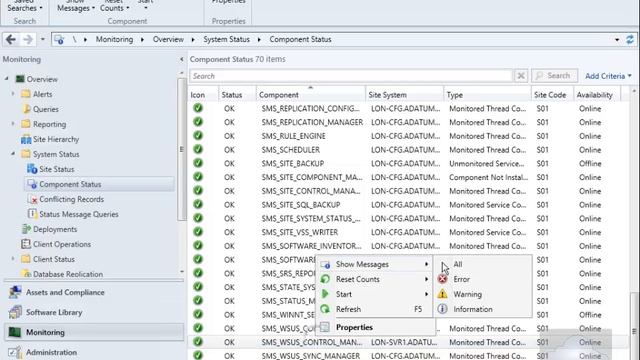Select the Component Status tree item
Screen dimensions: 640x360
[x=100, y=184]
